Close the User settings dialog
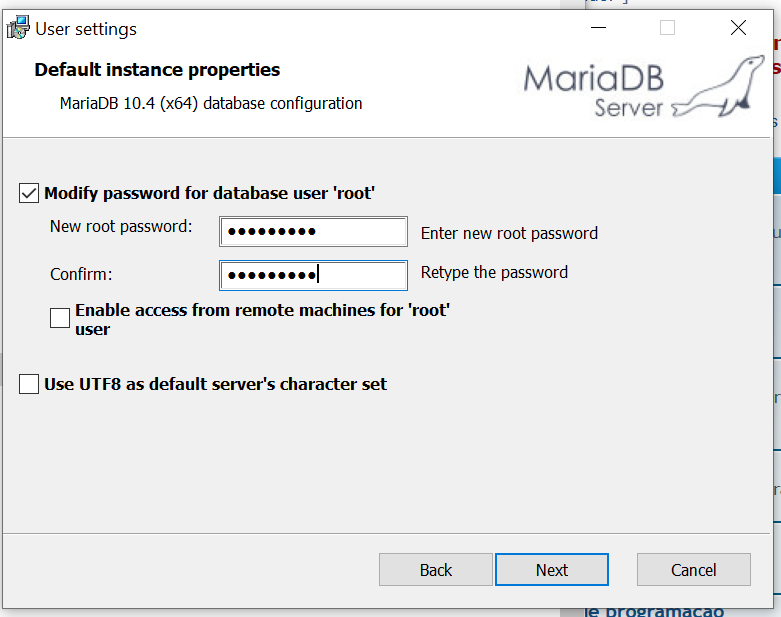 738,28
